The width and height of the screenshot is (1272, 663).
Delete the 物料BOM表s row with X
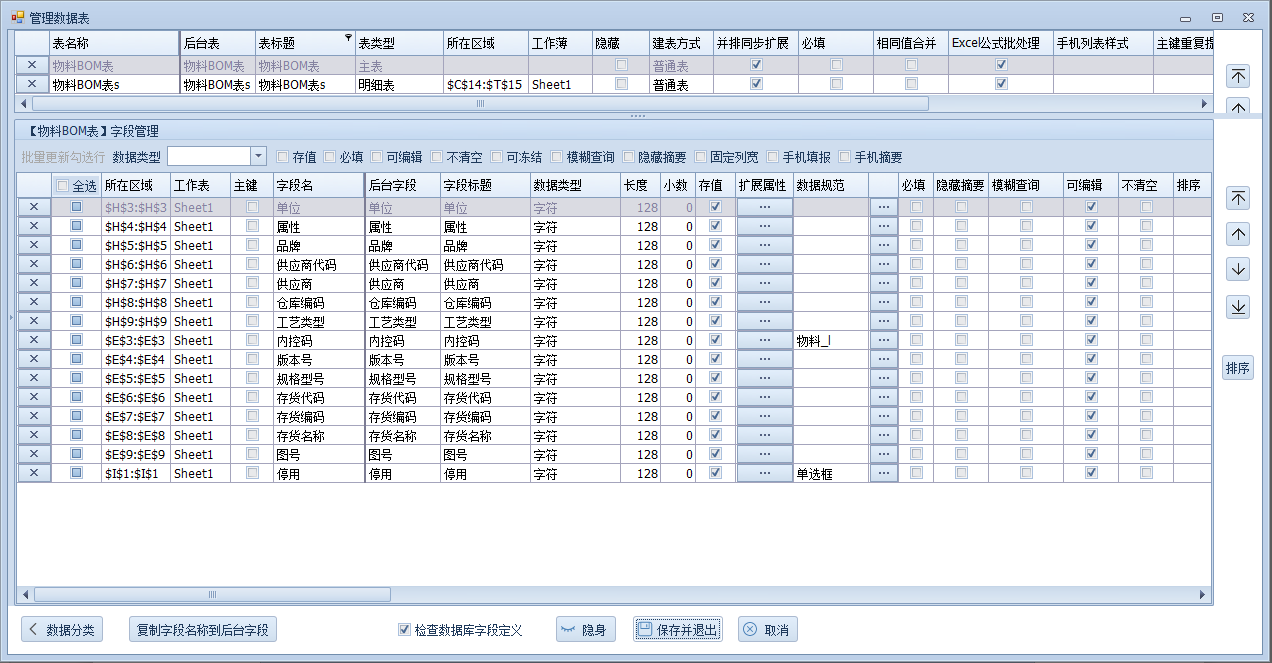pos(32,85)
